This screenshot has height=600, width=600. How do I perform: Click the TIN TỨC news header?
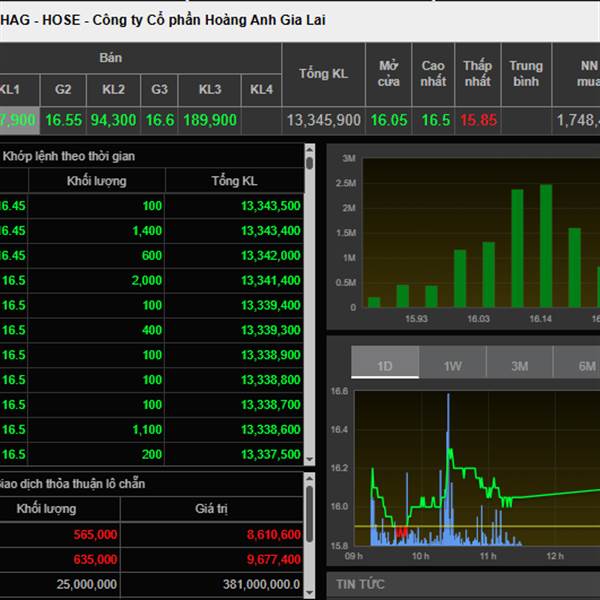coord(360,584)
